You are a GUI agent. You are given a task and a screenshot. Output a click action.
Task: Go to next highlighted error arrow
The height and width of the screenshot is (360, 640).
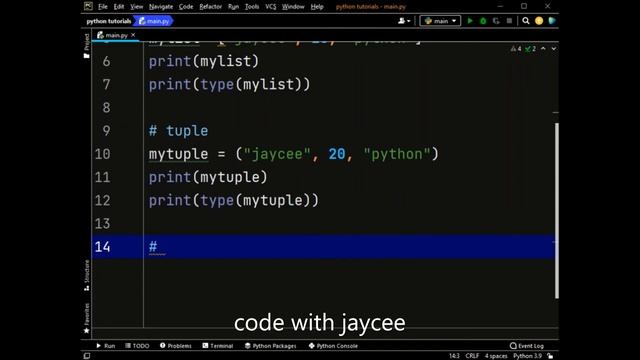553,48
